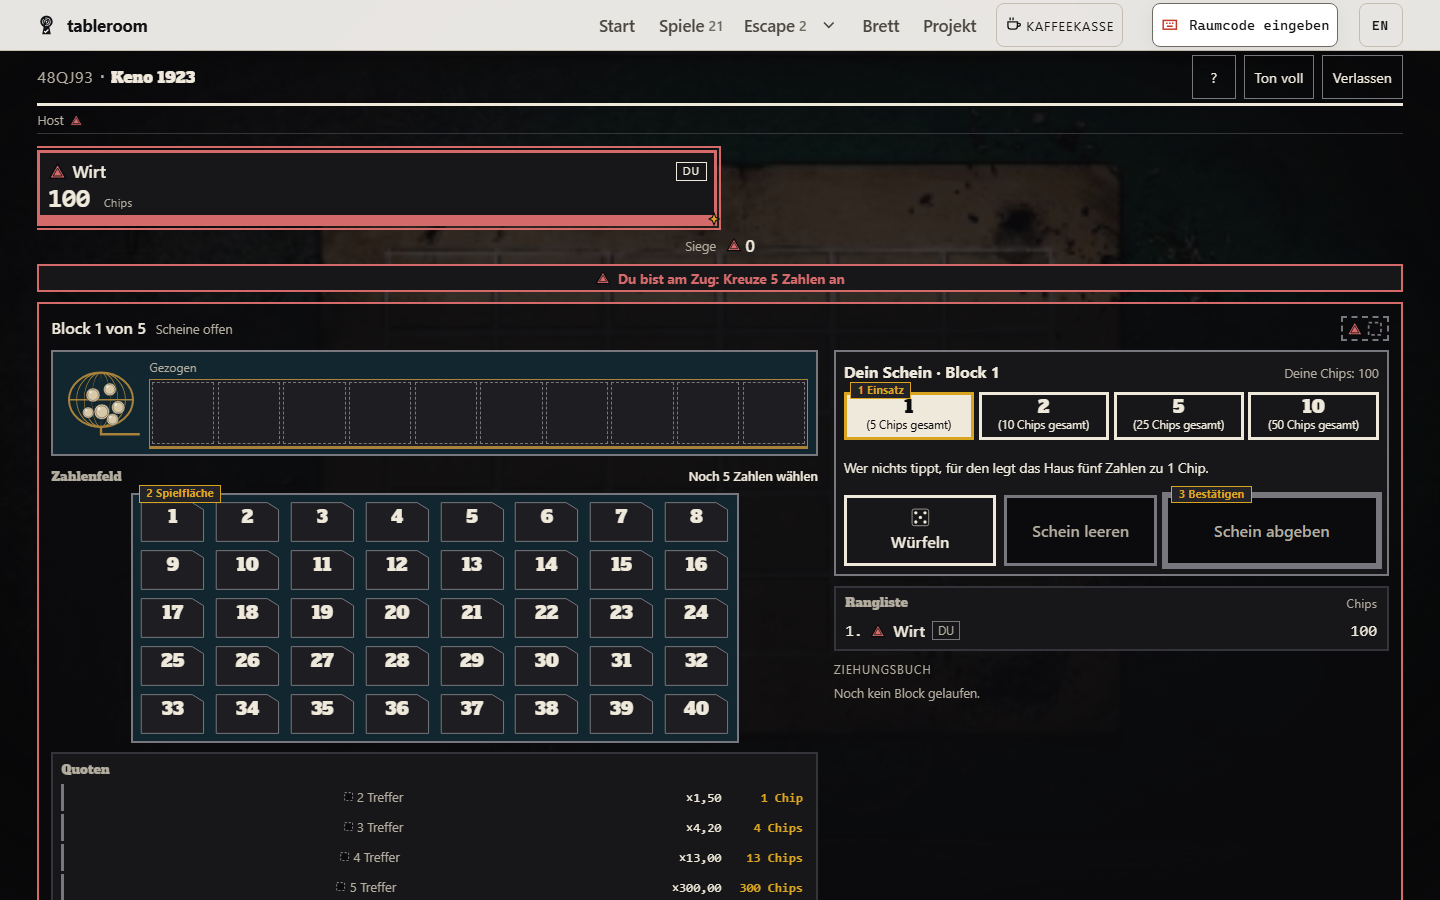The height and width of the screenshot is (900, 1440).
Task: Click the lottery ball drum icon
Action: [x=102, y=403]
